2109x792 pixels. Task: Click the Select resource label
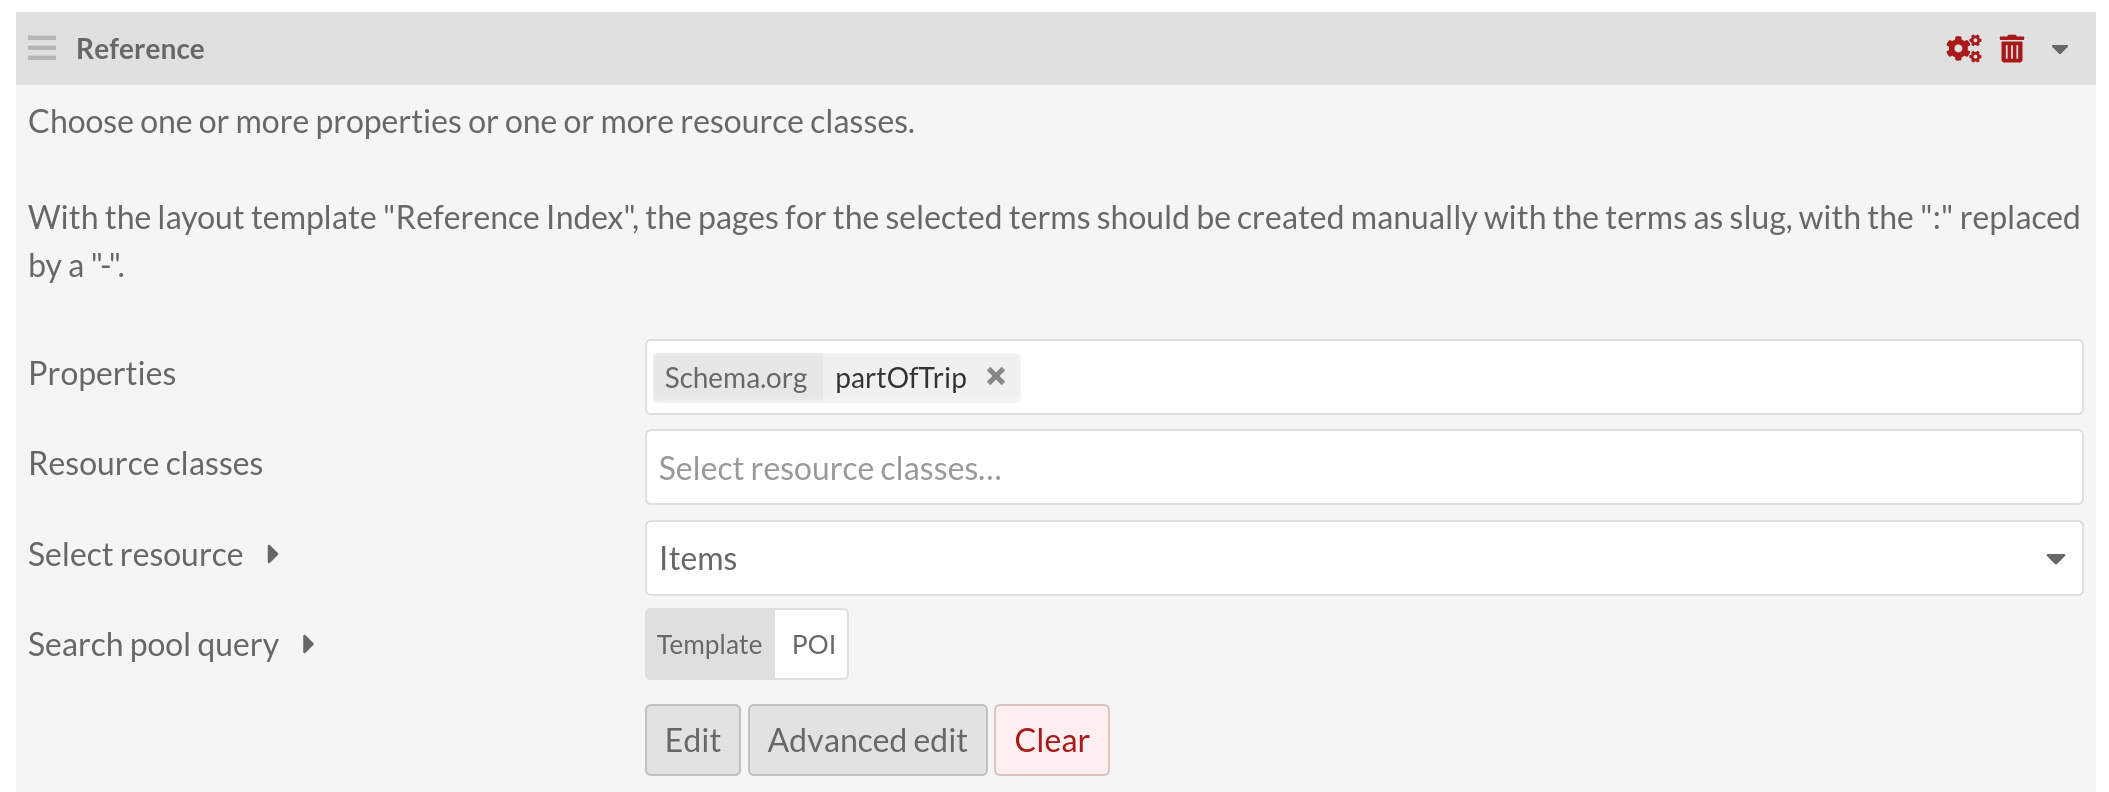click(136, 554)
